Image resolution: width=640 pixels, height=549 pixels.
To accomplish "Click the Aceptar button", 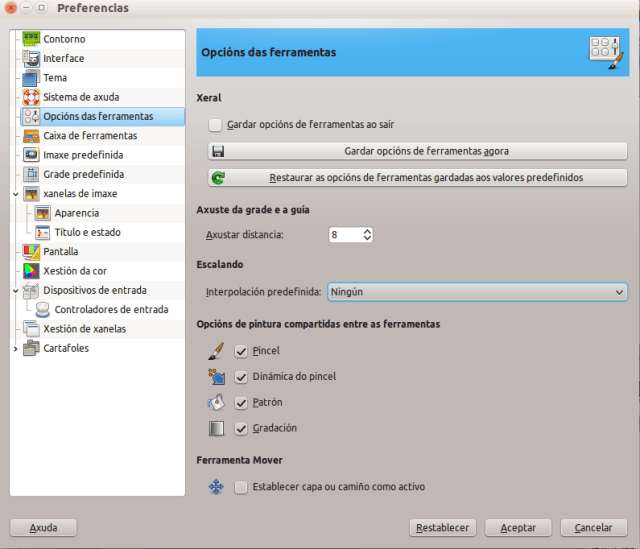I will click(x=518, y=528).
